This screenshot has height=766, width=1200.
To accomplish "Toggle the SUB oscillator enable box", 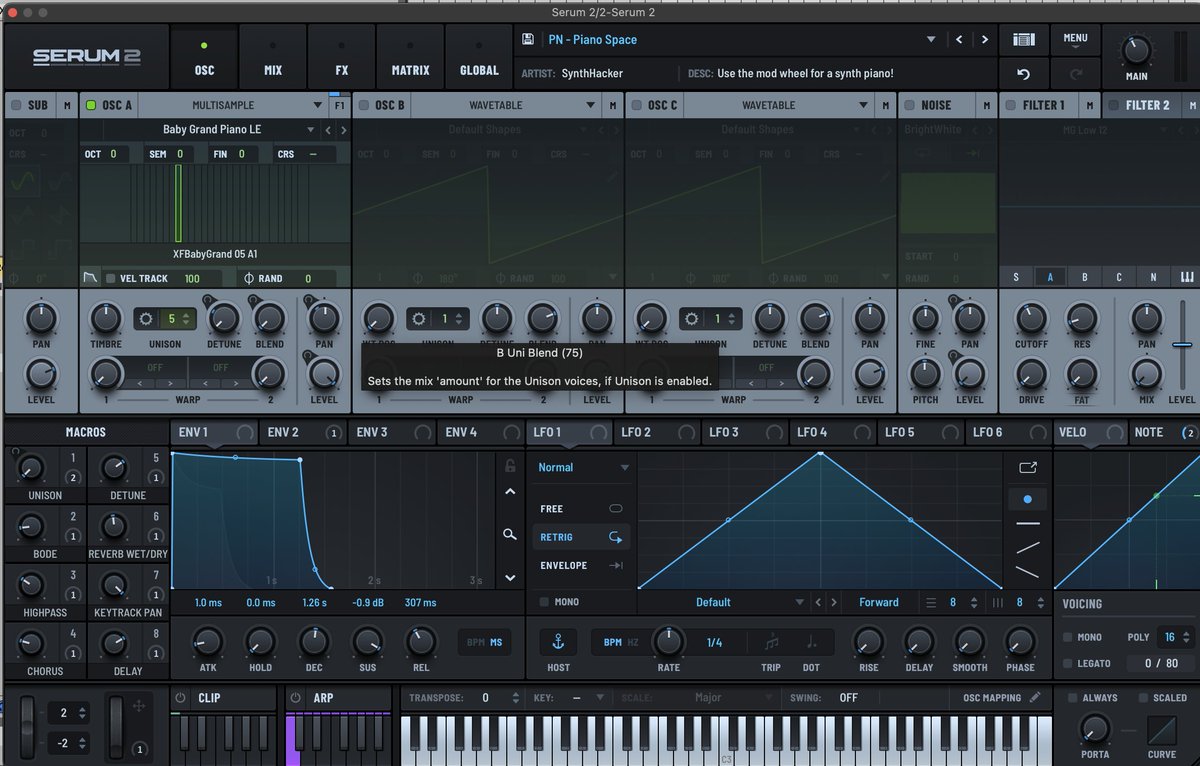I will click(x=15, y=105).
